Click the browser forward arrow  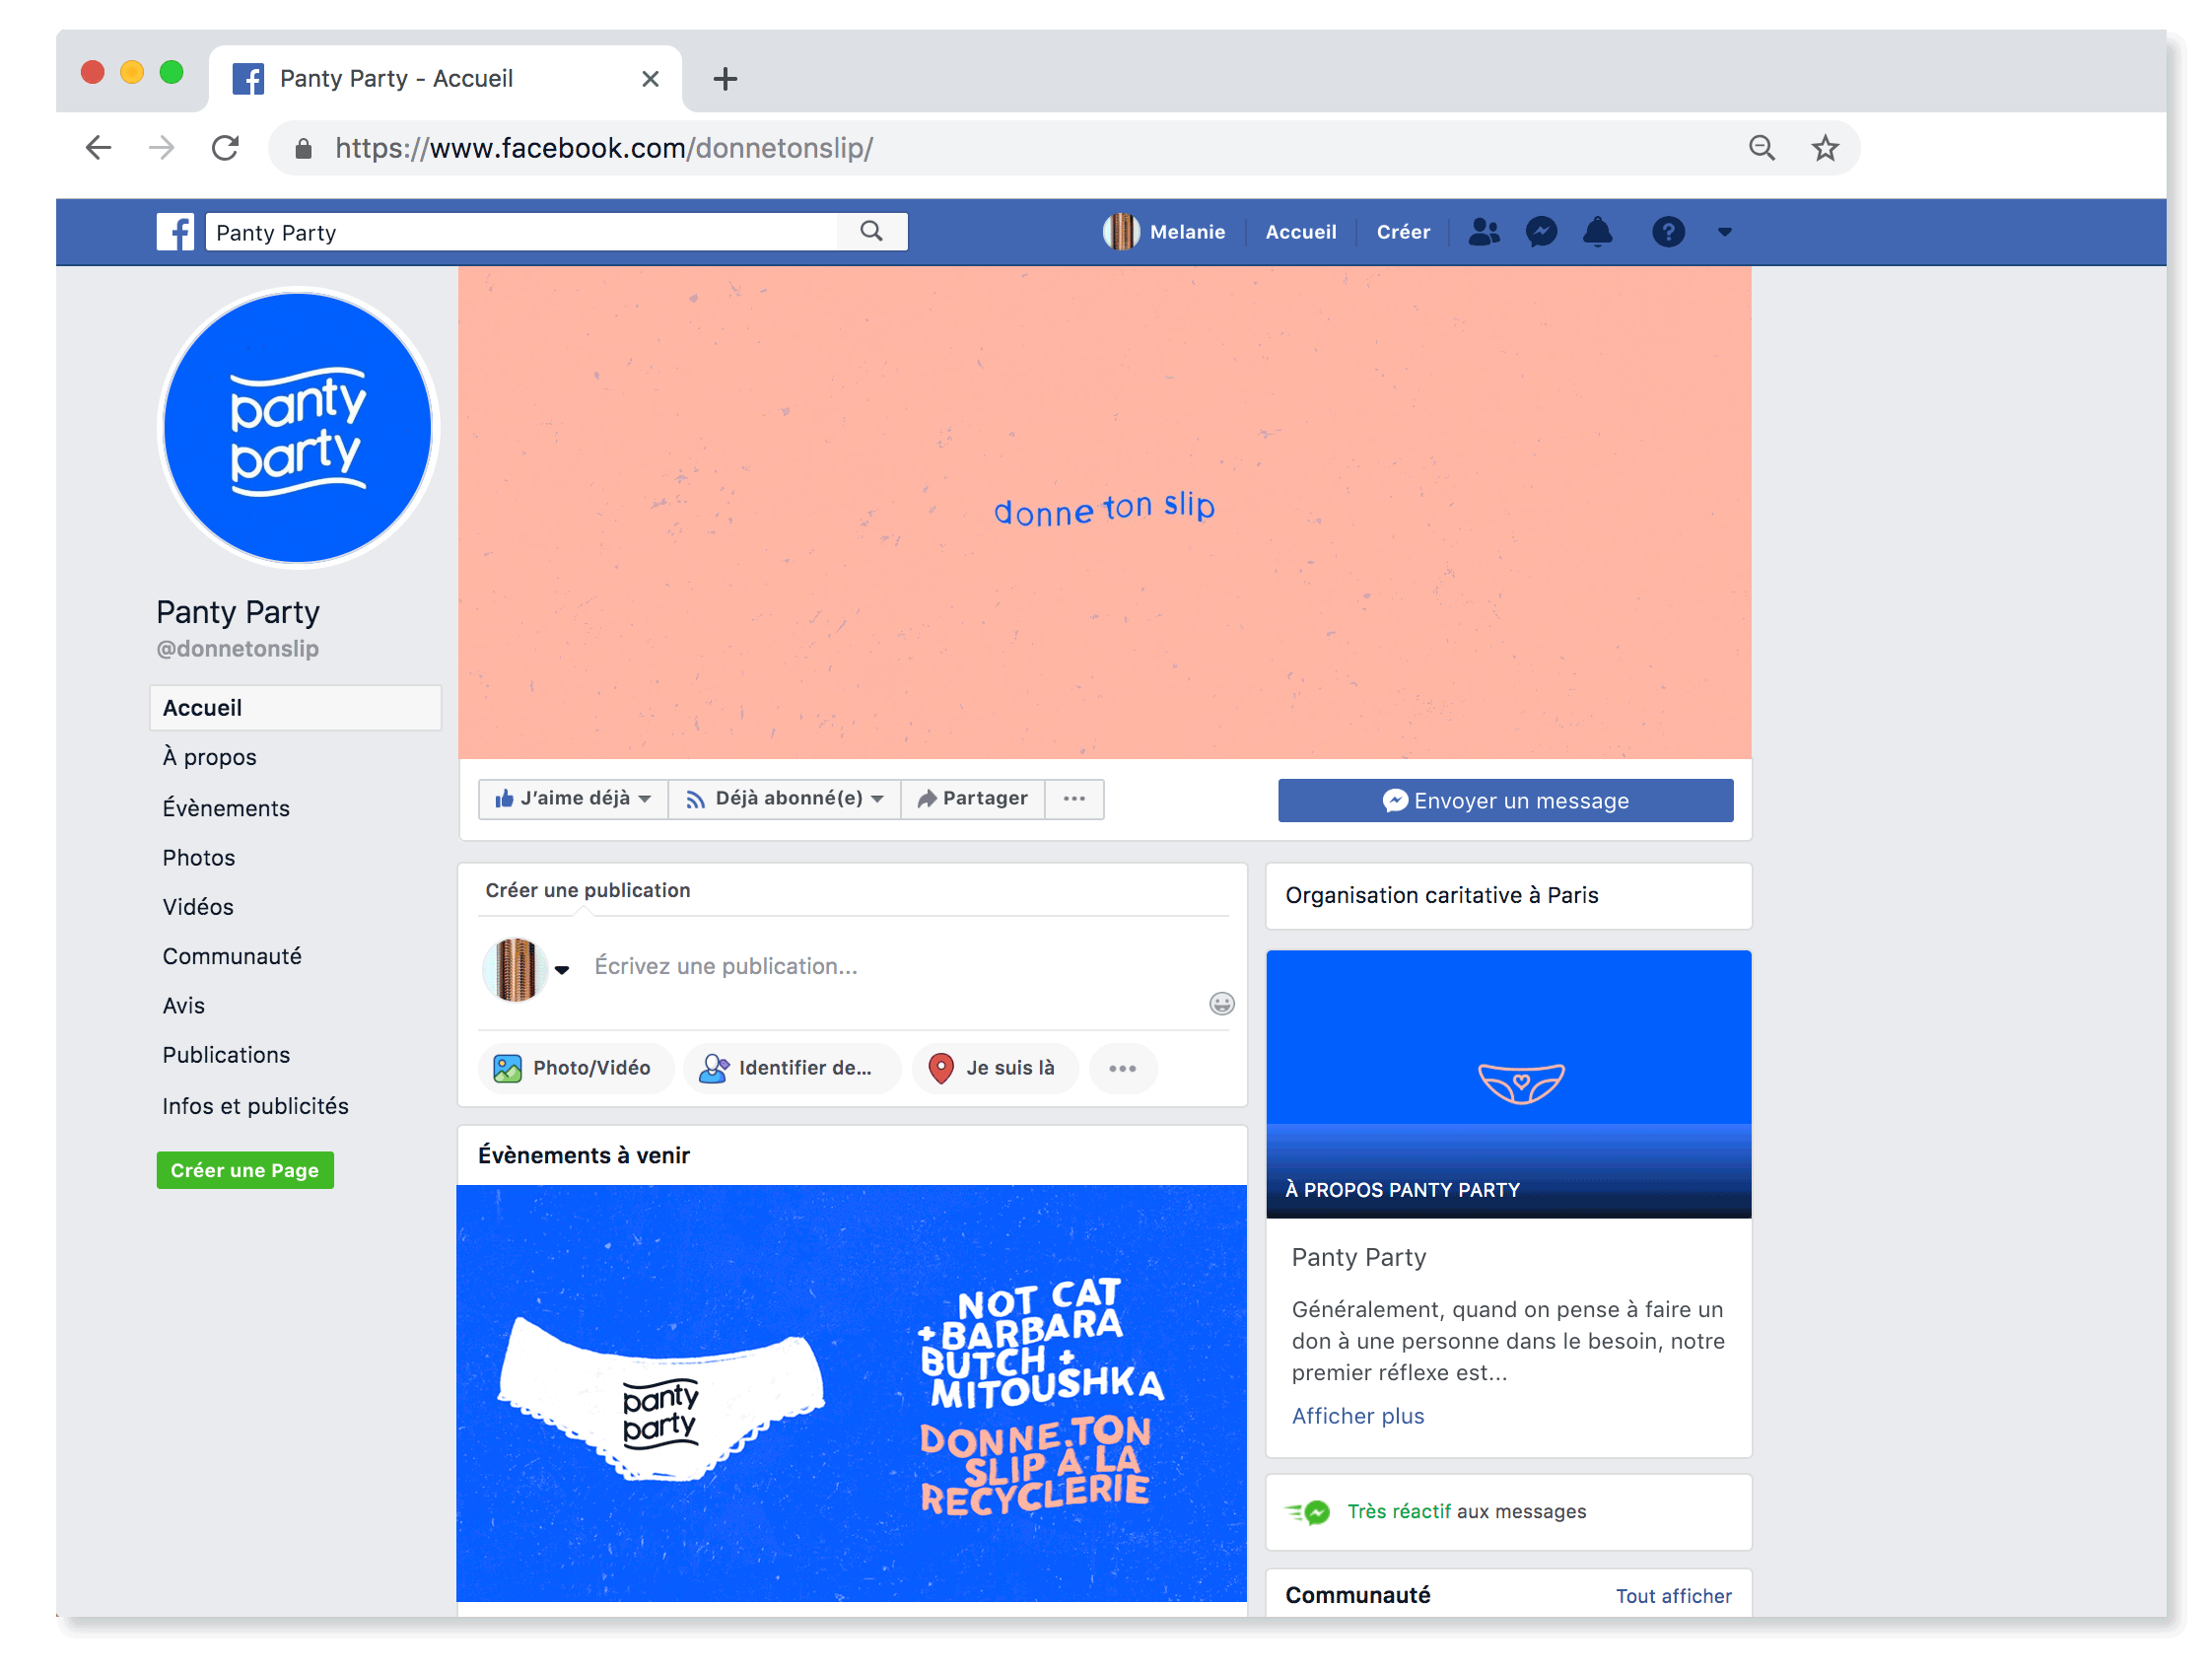161,148
